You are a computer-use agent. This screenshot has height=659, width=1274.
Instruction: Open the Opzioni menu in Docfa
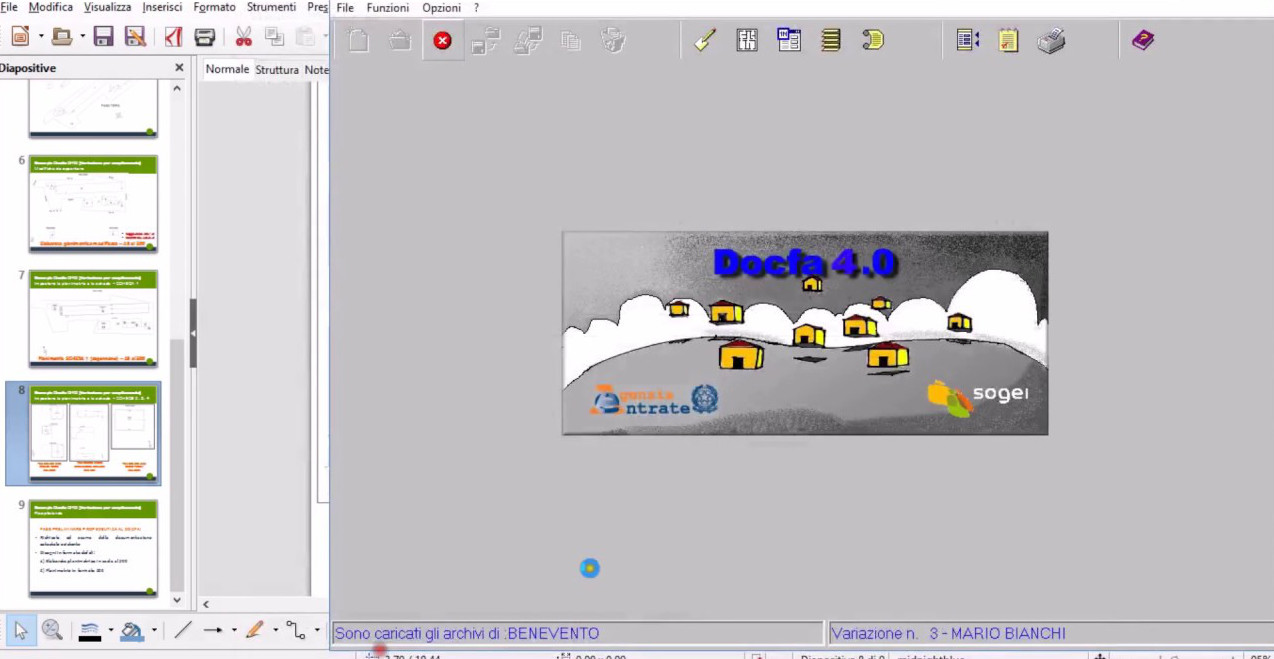[441, 8]
